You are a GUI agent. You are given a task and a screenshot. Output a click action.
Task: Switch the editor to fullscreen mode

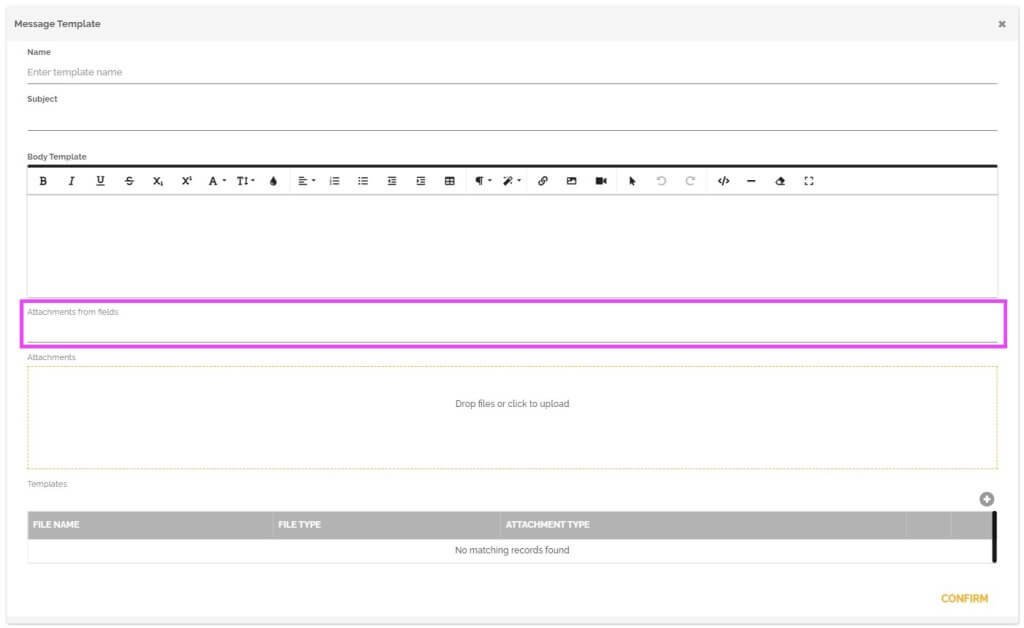[808, 181]
